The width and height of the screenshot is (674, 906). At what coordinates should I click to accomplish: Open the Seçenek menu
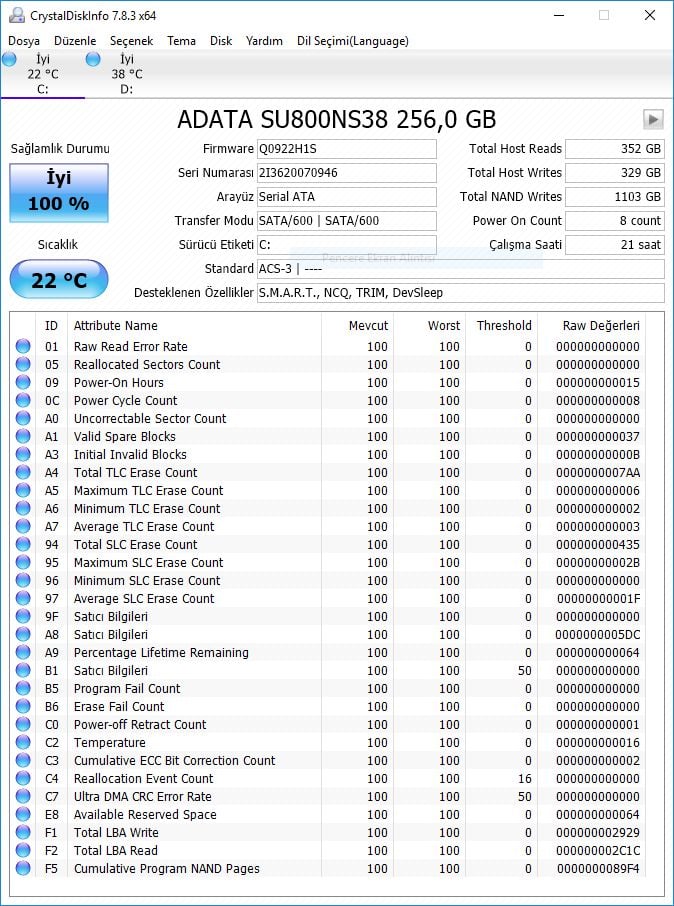coord(132,41)
